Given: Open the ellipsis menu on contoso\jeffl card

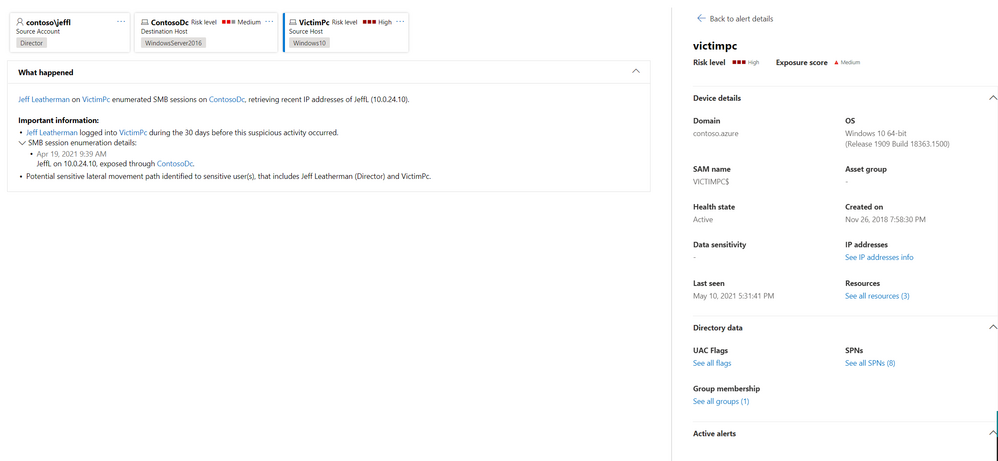Looking at the screenshot, I should pos(121,21).
